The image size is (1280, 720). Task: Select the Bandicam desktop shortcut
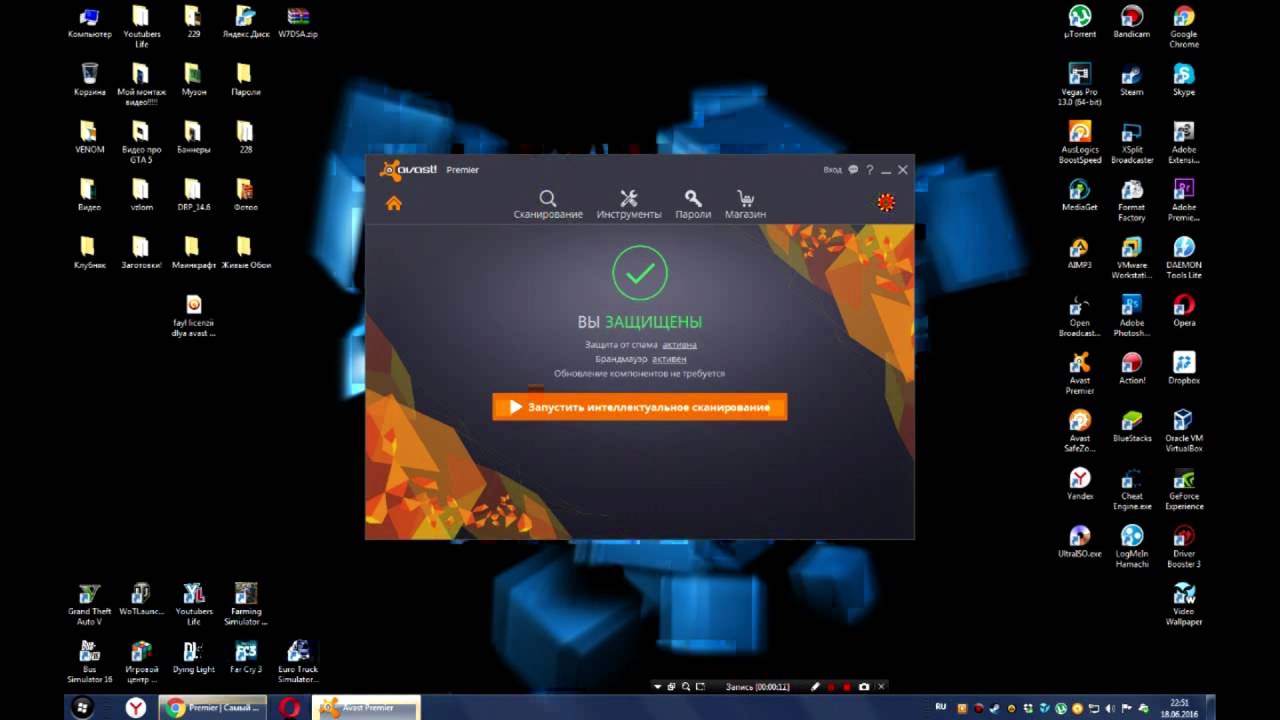click(x=1131, y=22)
